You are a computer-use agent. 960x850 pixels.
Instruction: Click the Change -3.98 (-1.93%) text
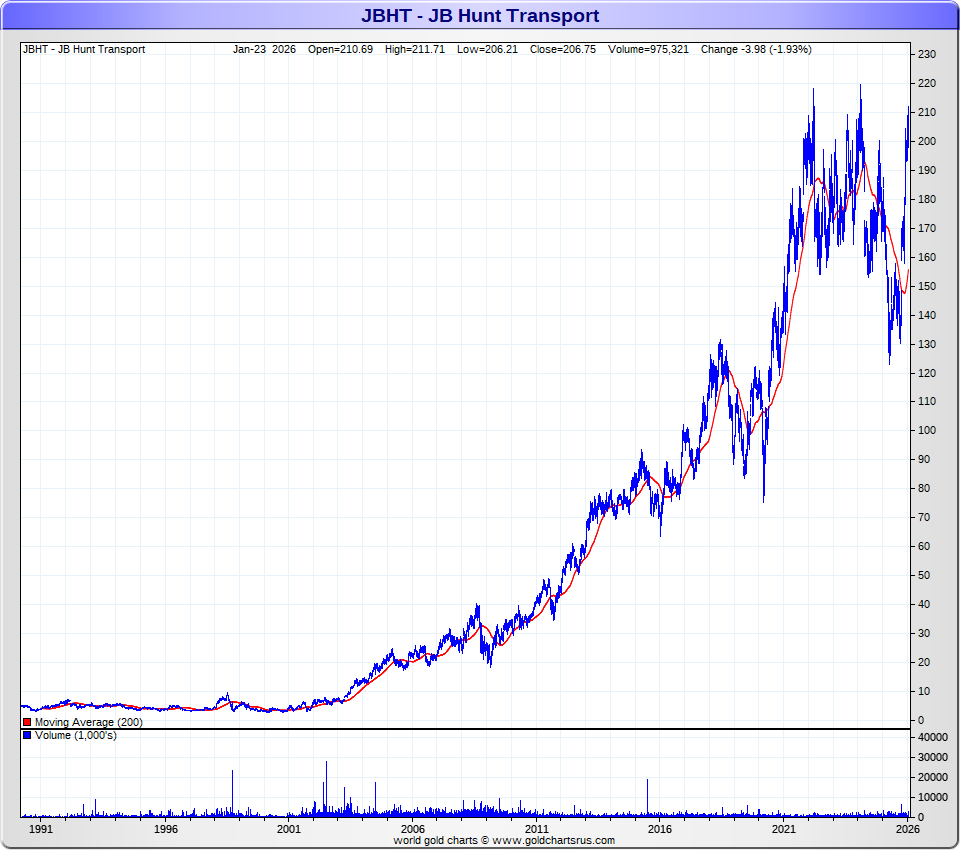pyautogui.click(x=756, y=49)
